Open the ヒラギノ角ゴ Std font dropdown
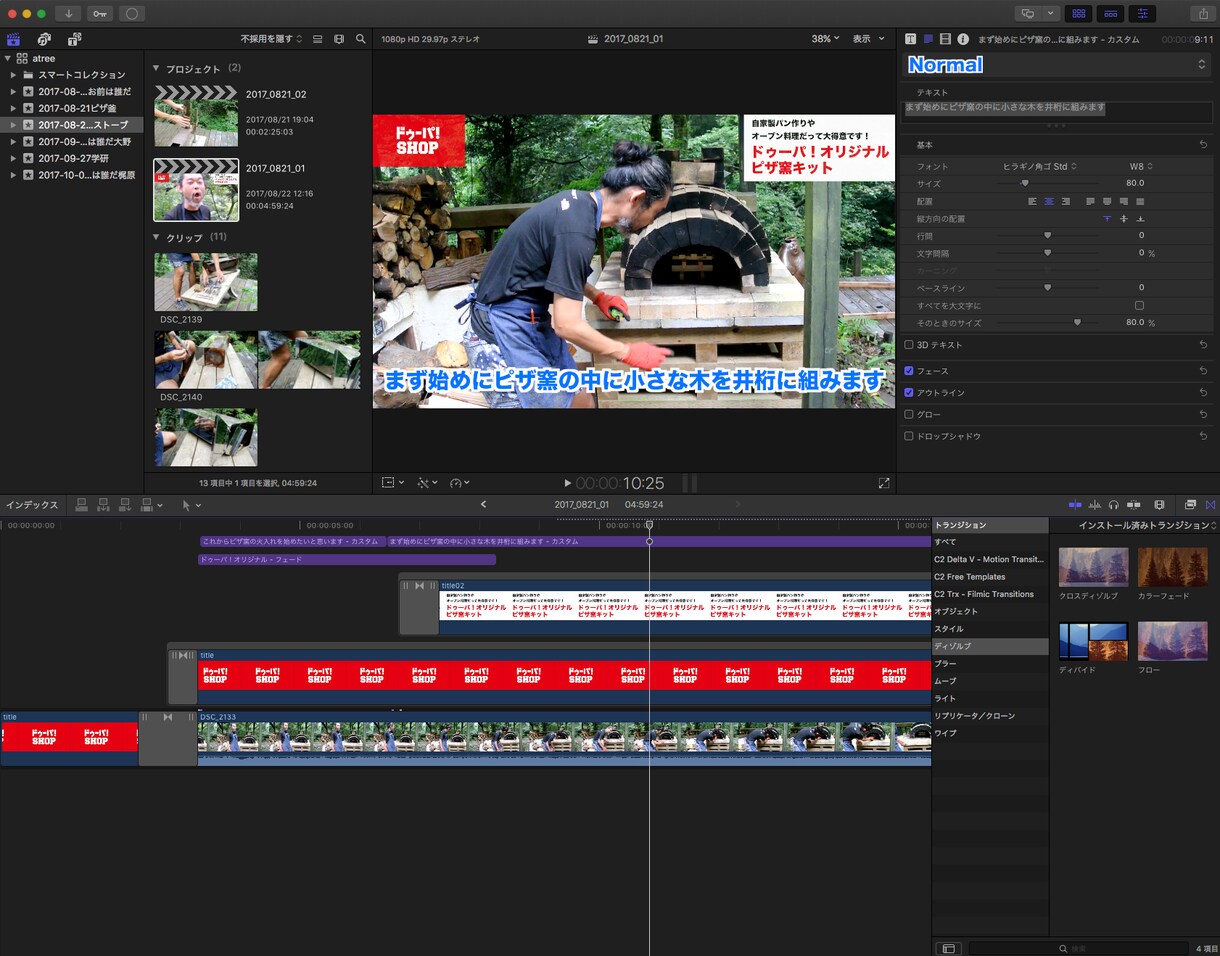The image size is (1220, 956). (x=1040, y=166)
